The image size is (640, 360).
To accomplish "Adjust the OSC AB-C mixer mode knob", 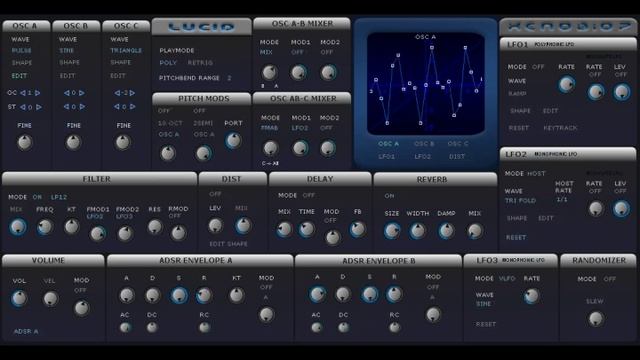I will [270, 148].
